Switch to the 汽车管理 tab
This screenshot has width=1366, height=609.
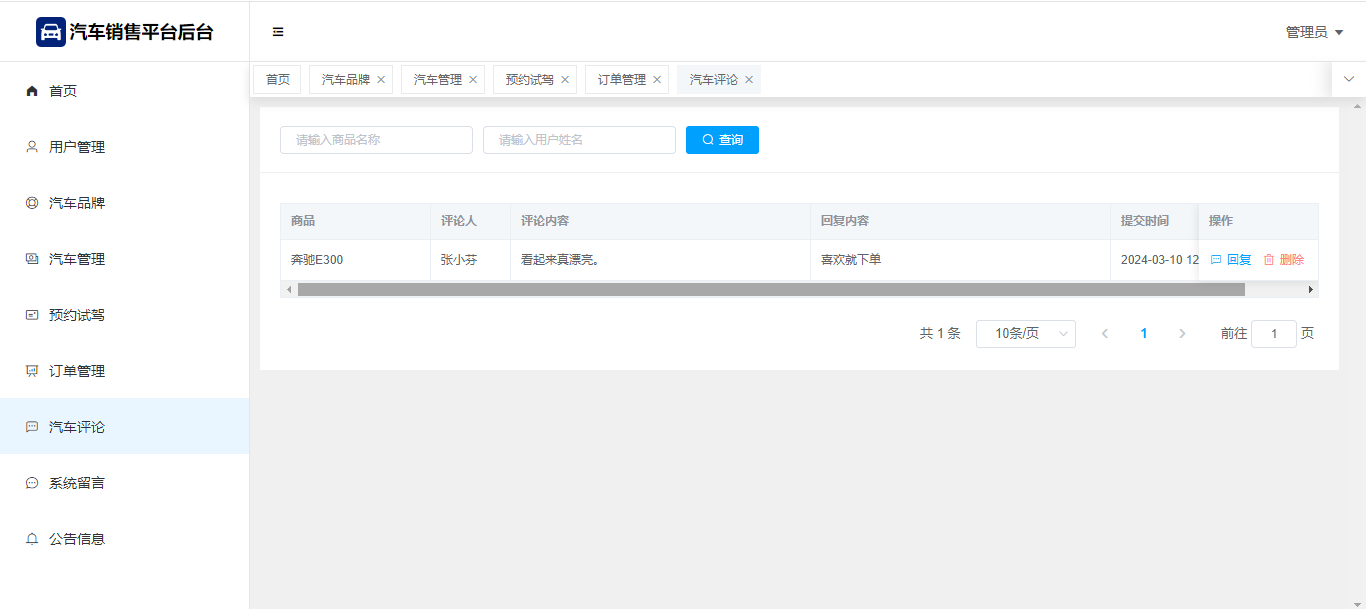coord(443,80)
